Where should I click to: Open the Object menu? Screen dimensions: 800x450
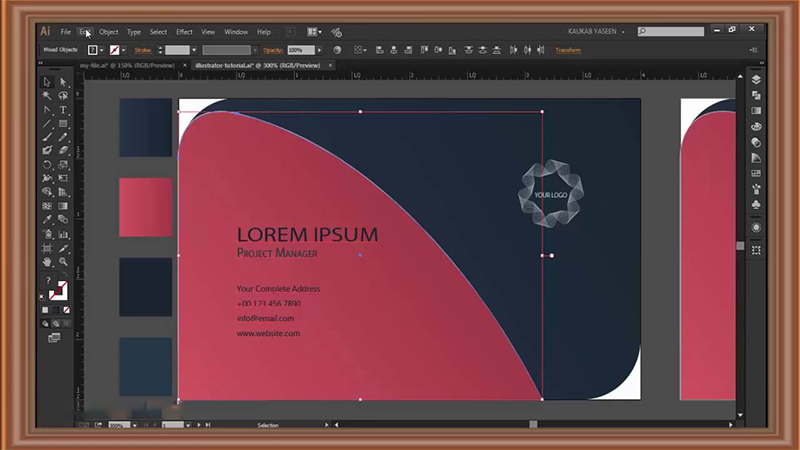tap(108, 32)
